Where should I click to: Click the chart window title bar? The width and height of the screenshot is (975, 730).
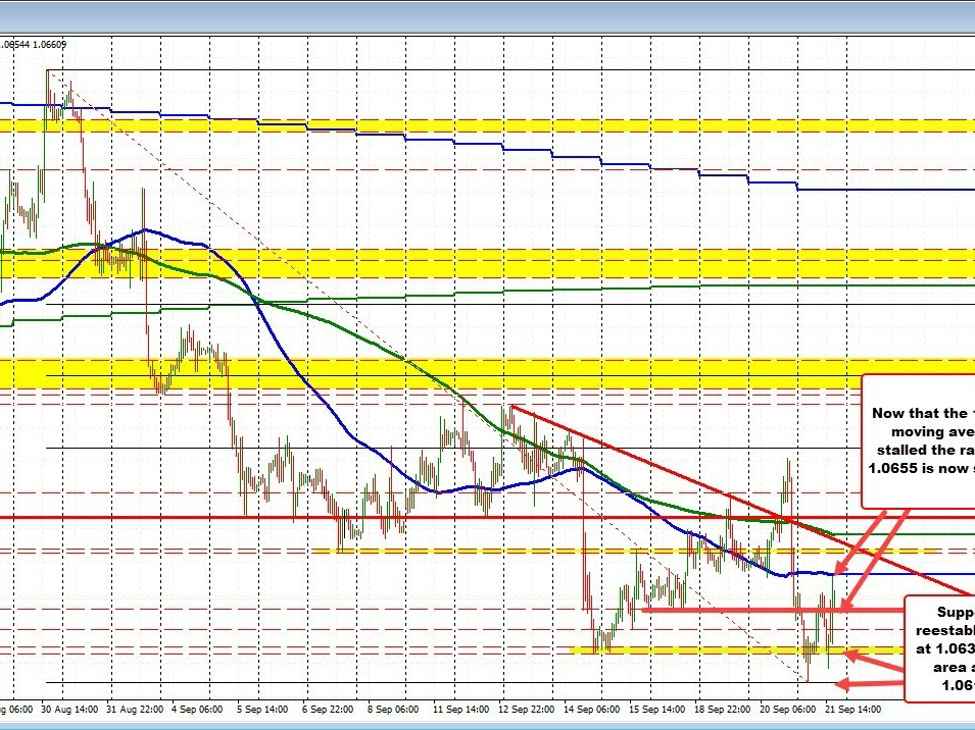(x=487, y=14)
